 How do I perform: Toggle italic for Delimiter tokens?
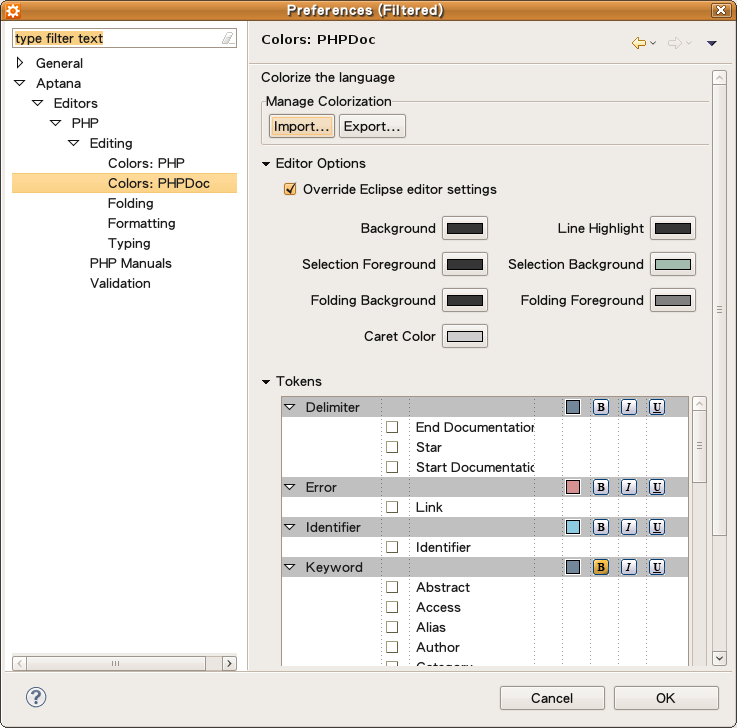pyautogui.click(x=628, y=407)
